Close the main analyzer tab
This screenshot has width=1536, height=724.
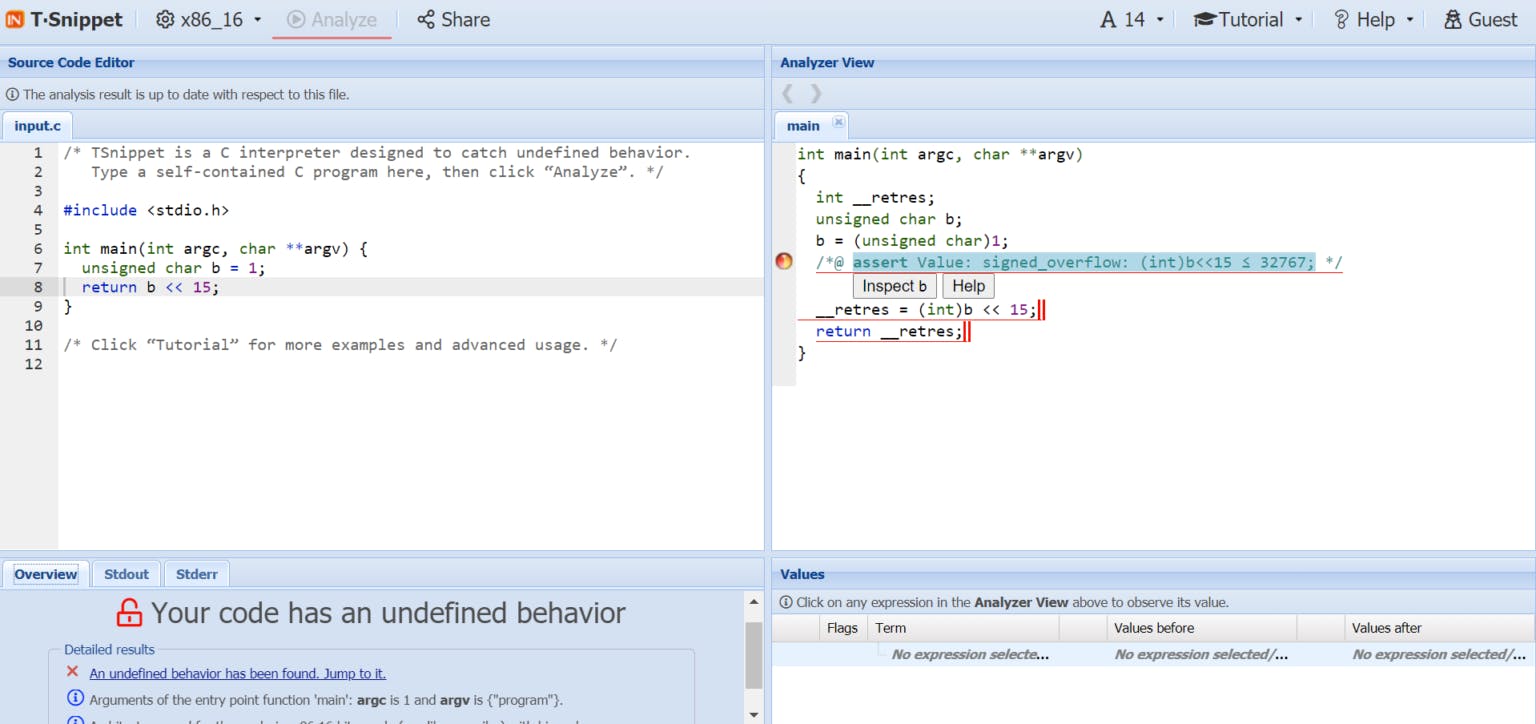tap(839, 122)
